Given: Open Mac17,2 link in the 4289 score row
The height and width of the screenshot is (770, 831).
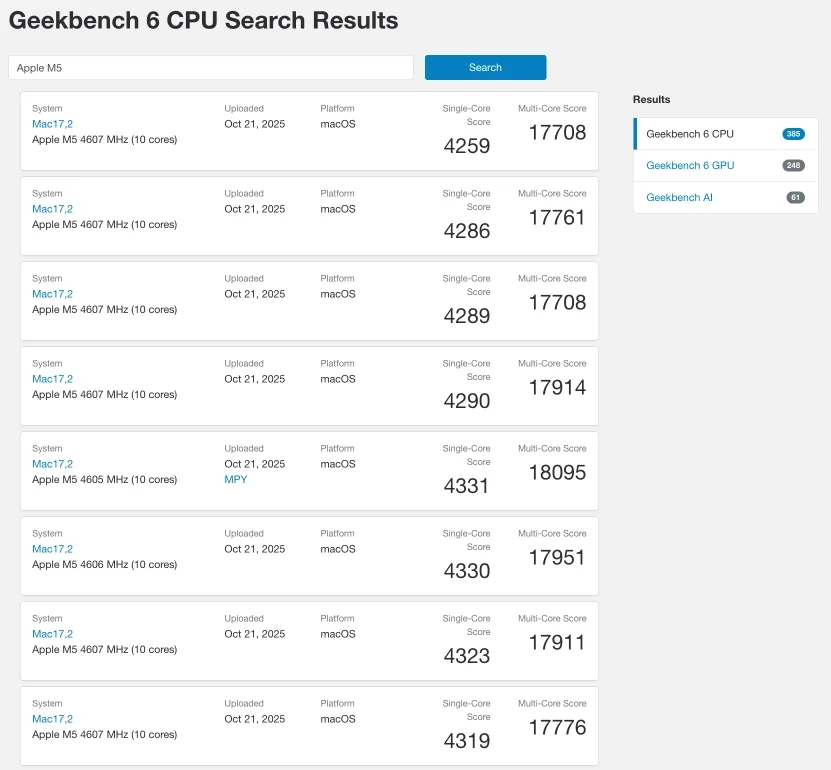Looking at the screenshot, I should [x=52, y=294].
